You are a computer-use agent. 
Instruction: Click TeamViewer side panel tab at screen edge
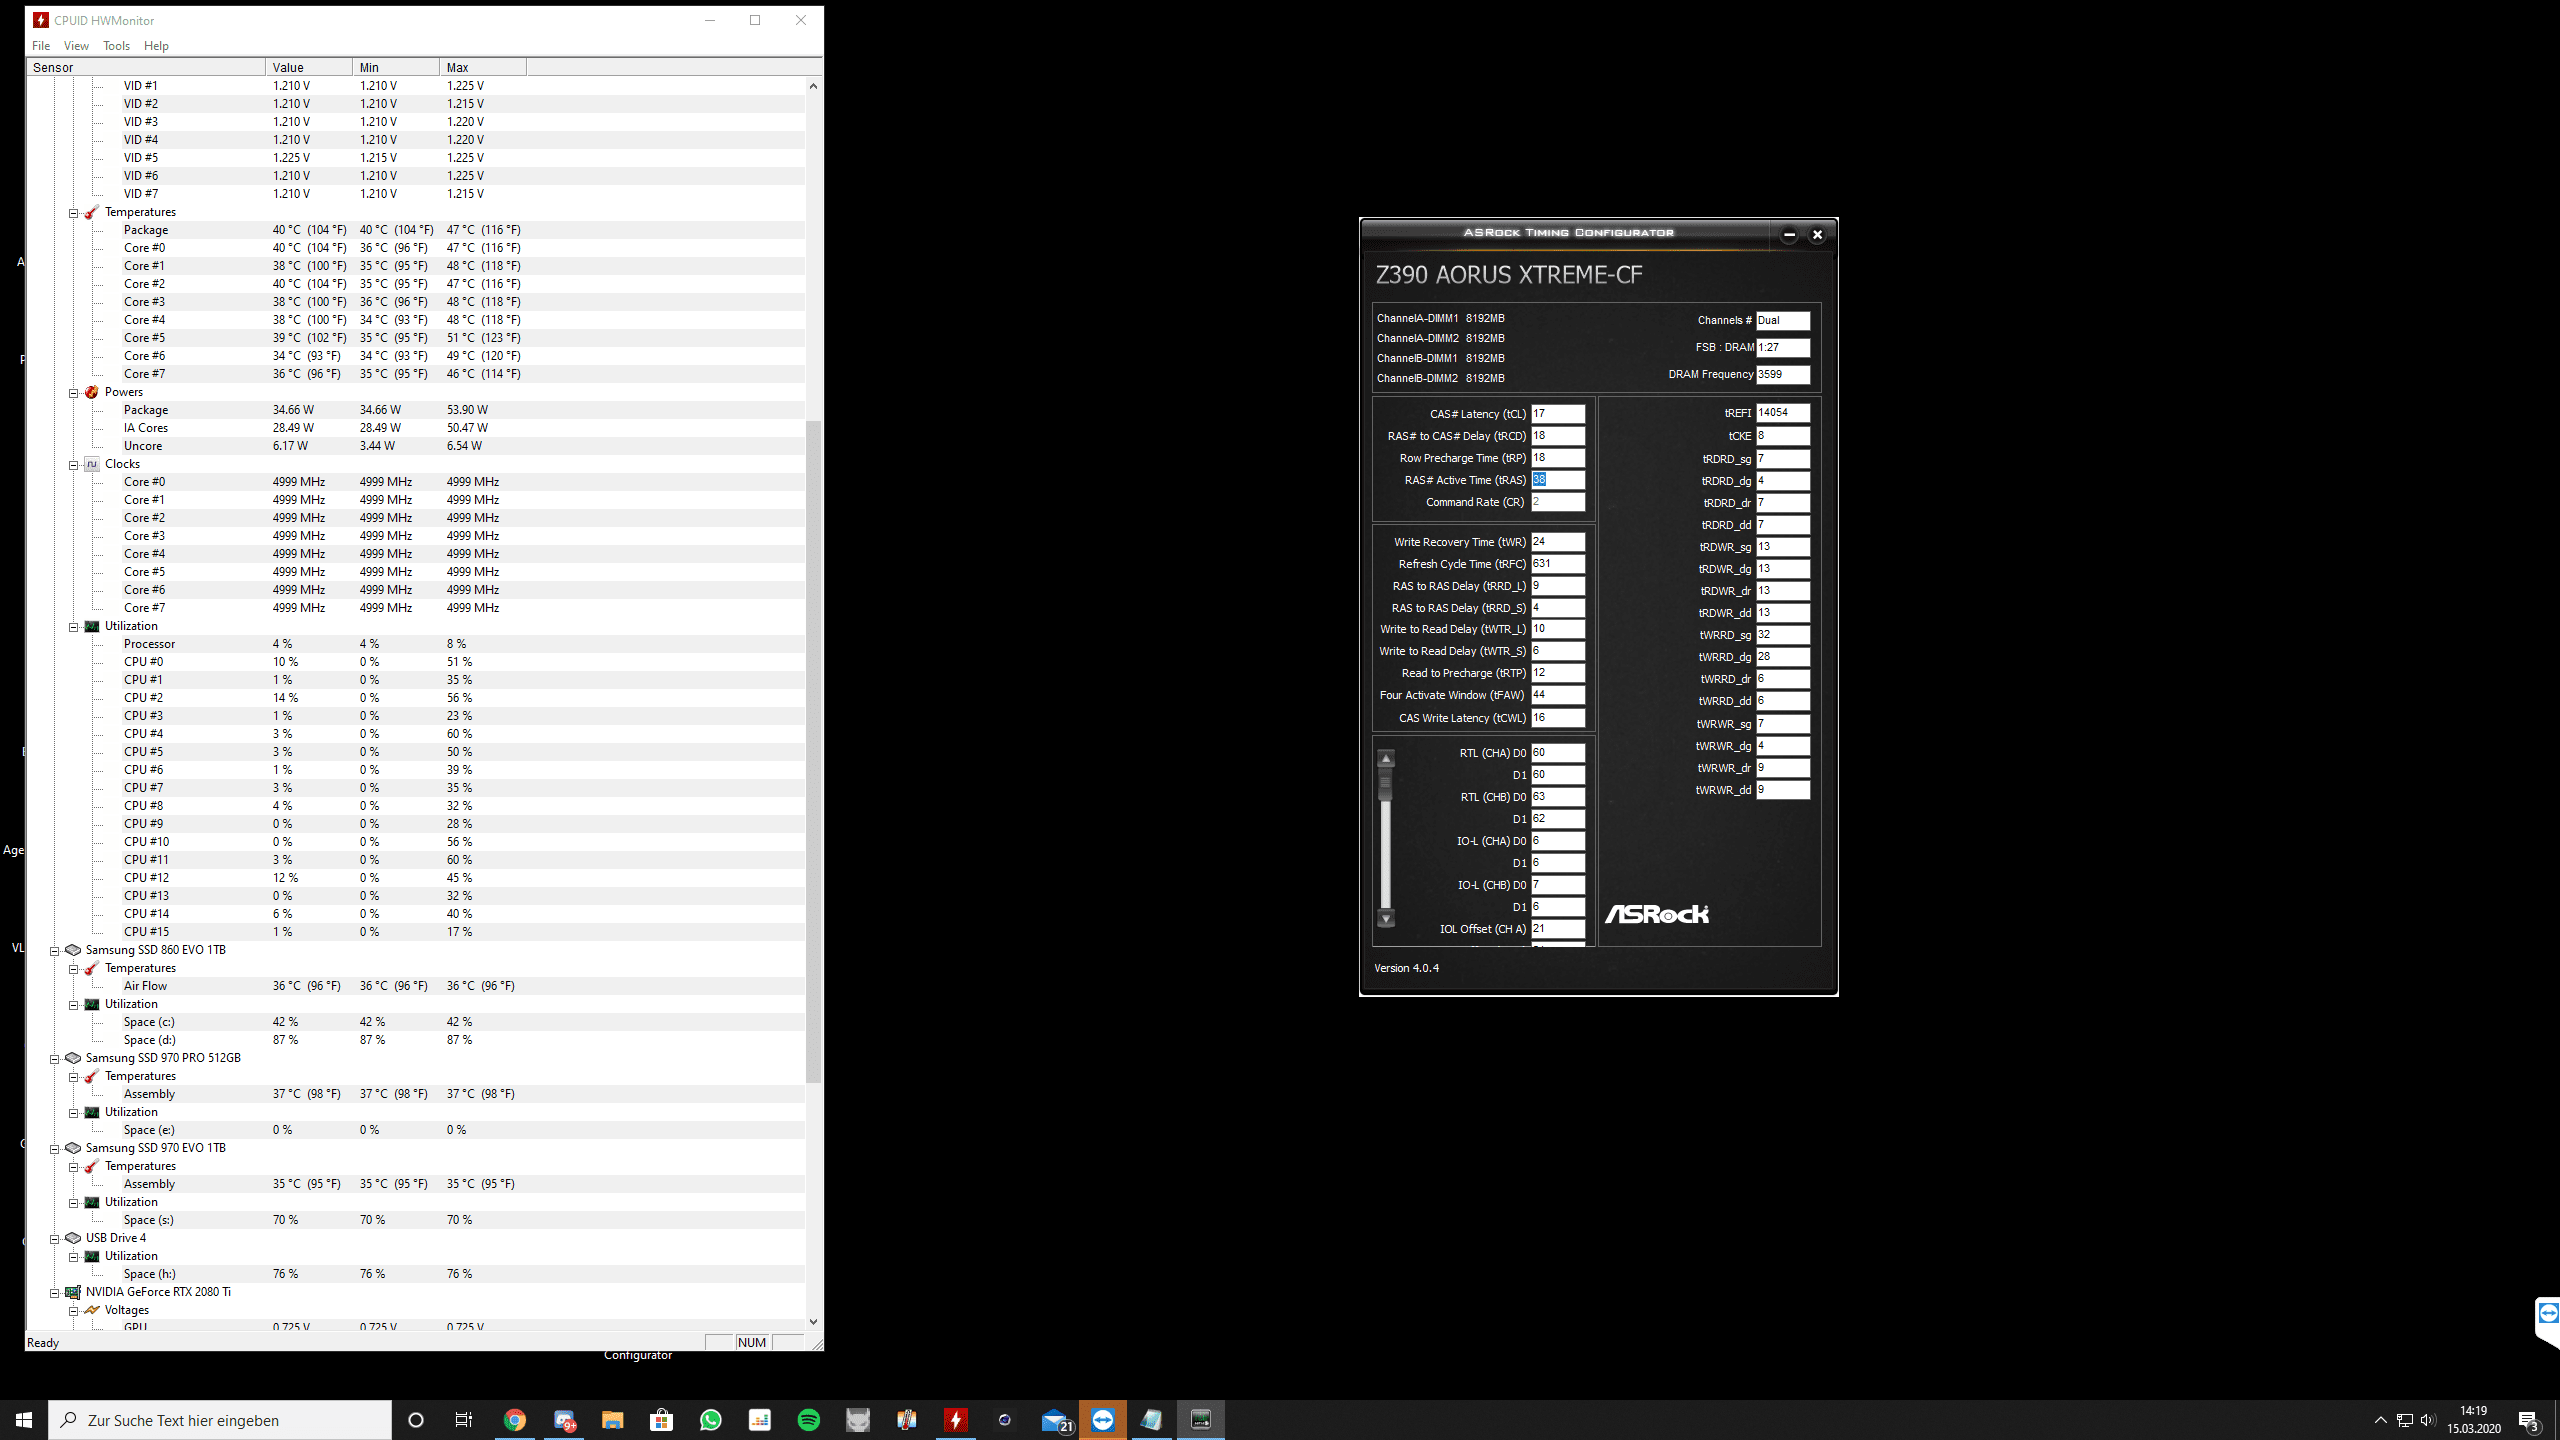click(2548, 1320)
